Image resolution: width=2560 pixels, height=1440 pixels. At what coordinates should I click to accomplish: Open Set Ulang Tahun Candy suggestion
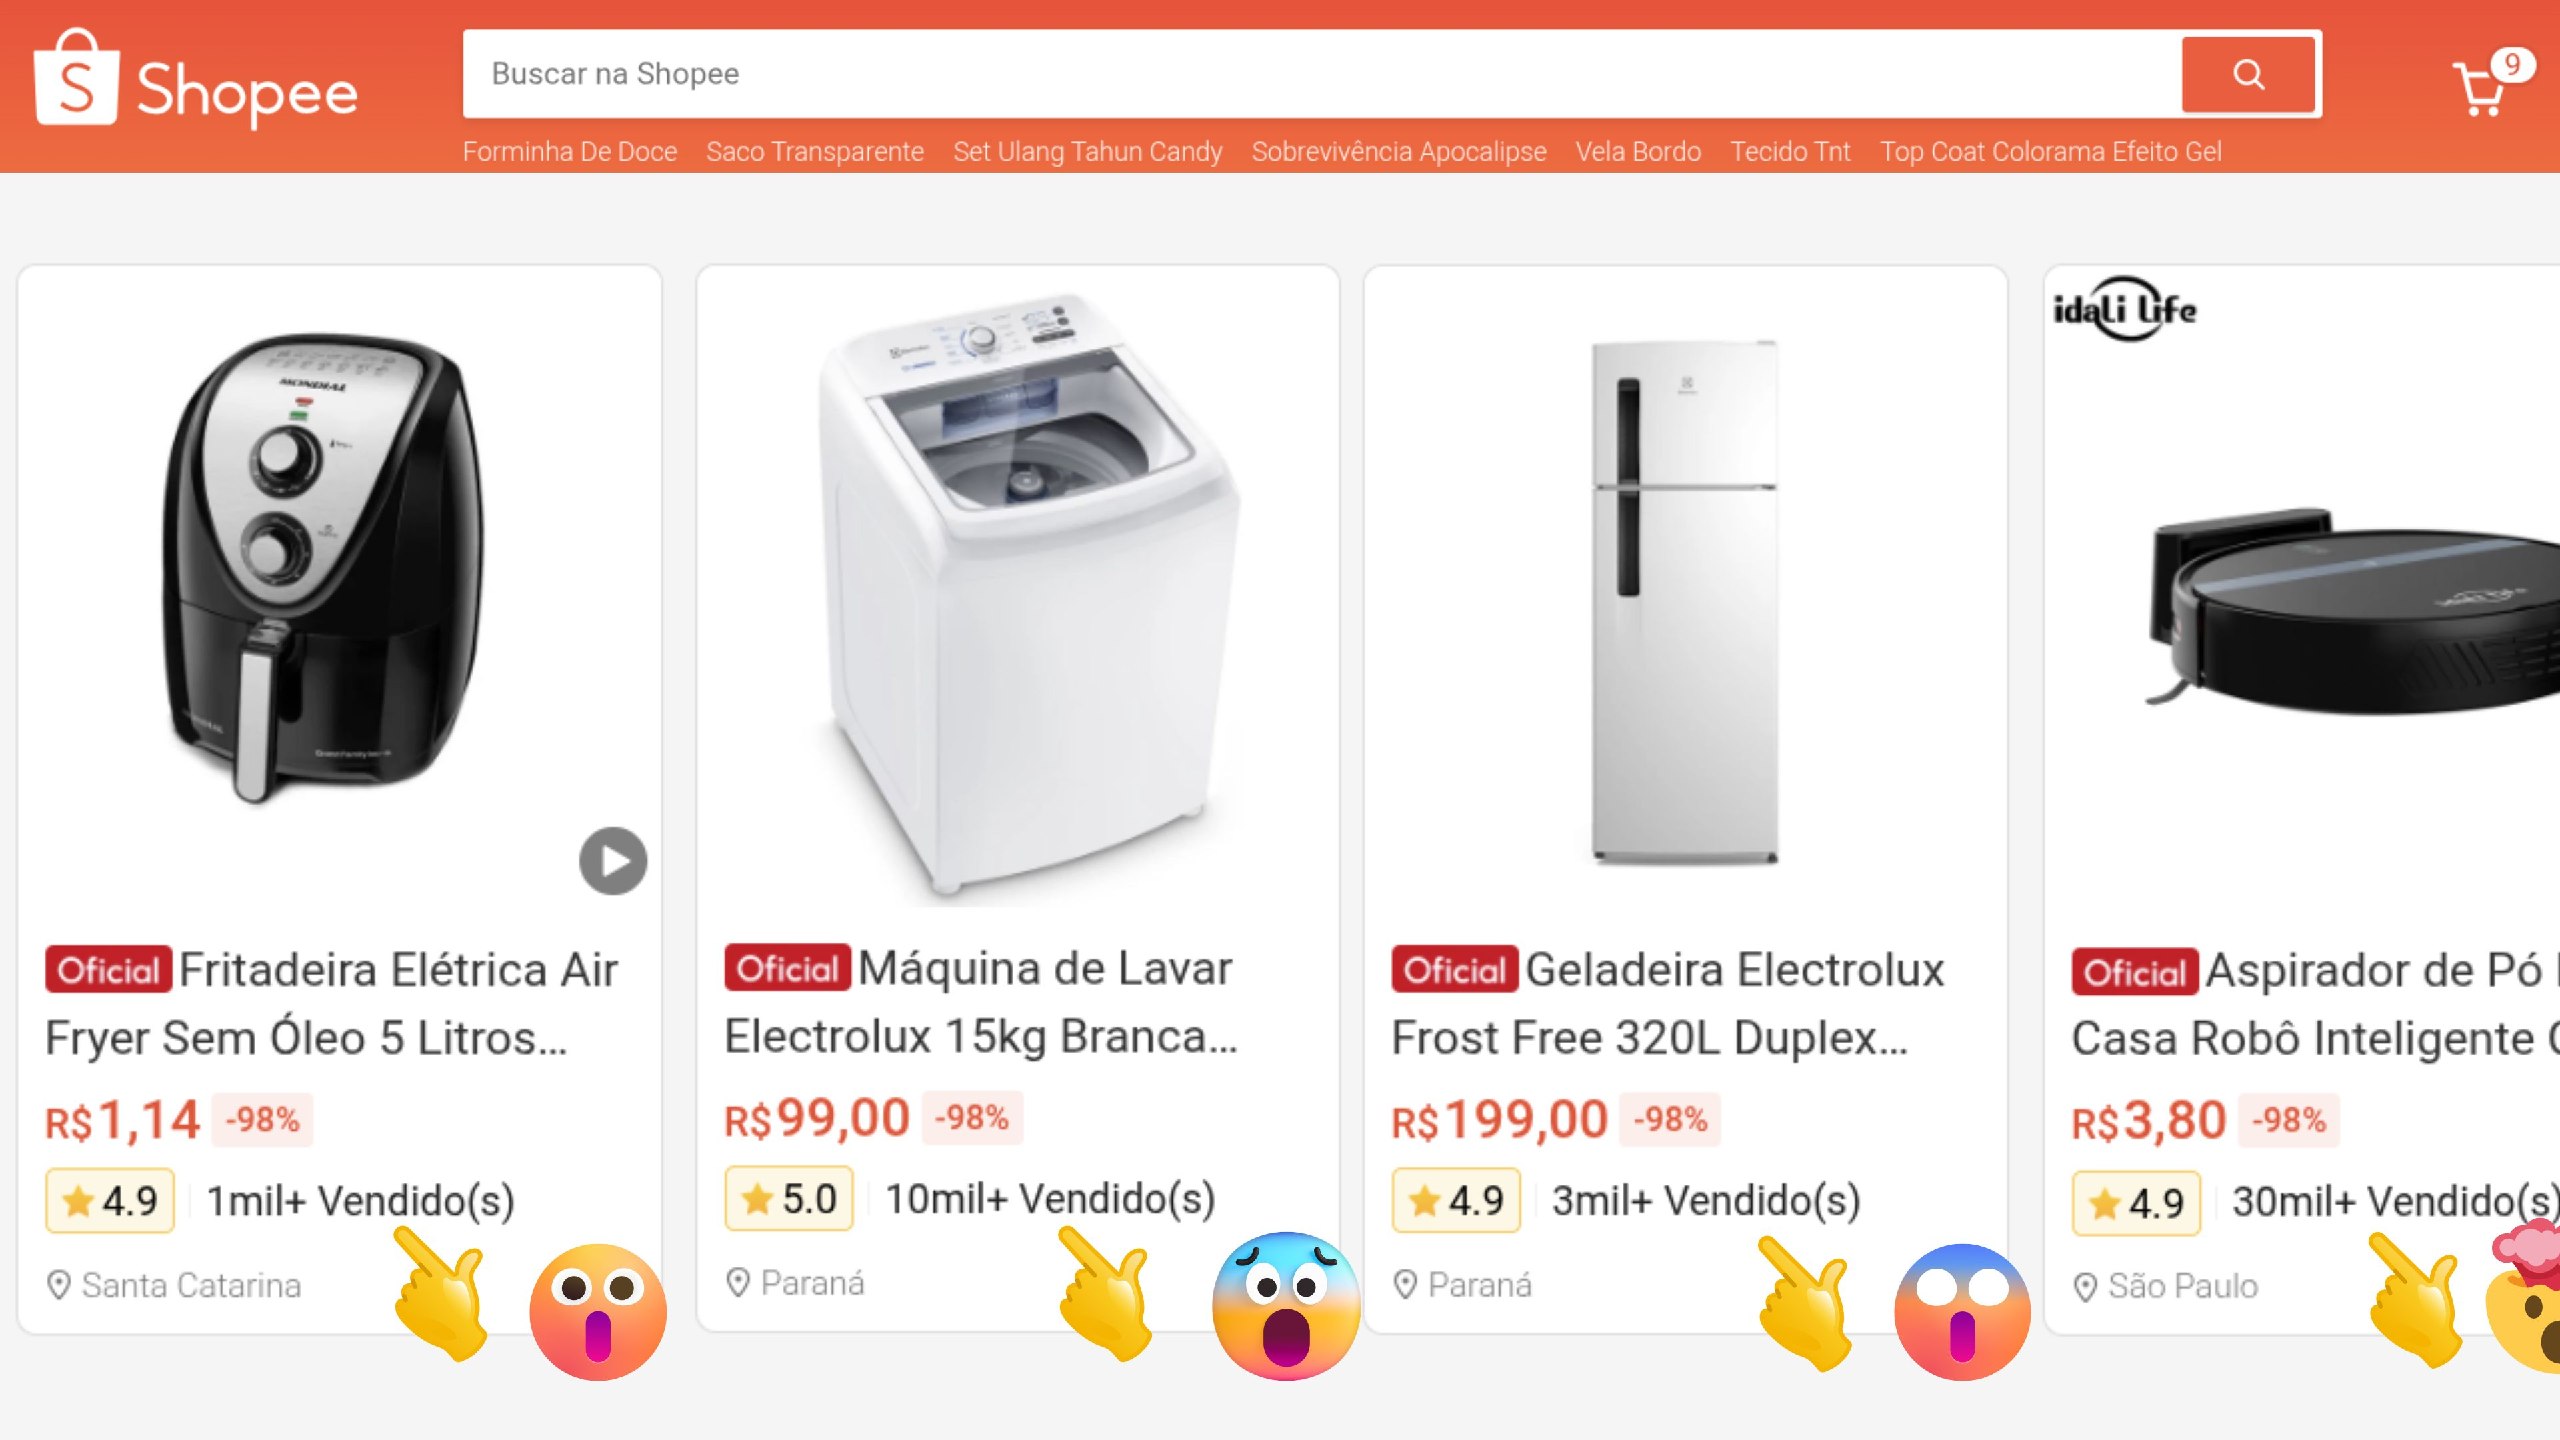[1087, 152]
